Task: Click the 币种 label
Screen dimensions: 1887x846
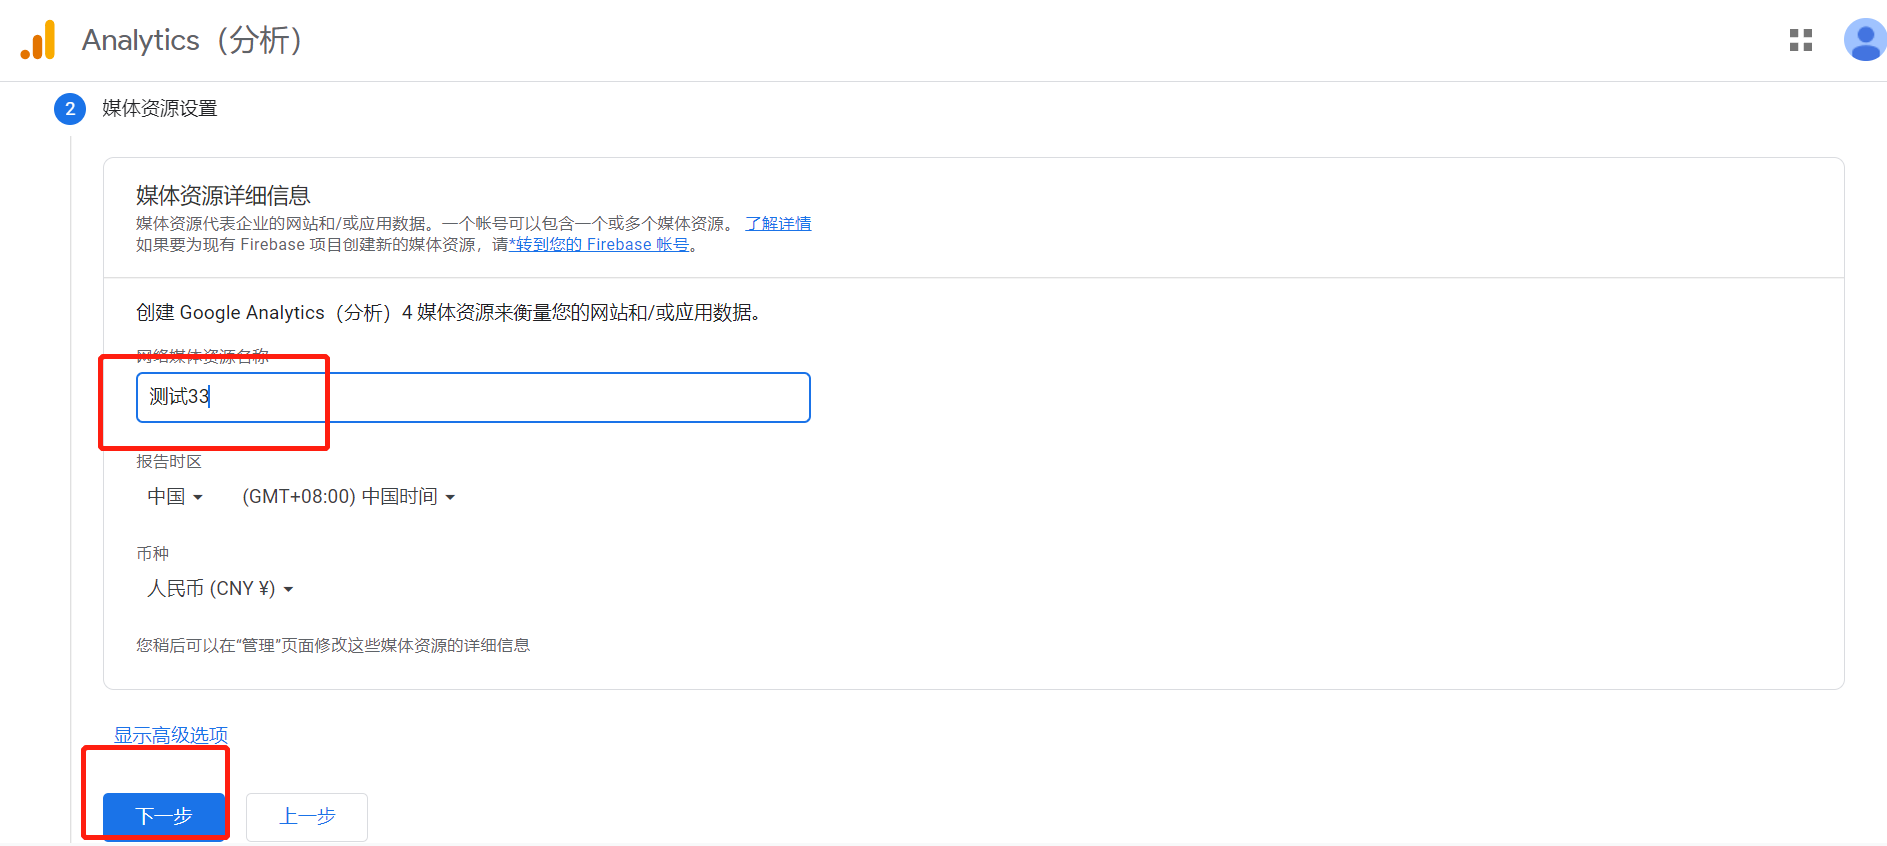Action: pyautogui.click(x=152, y=553)
